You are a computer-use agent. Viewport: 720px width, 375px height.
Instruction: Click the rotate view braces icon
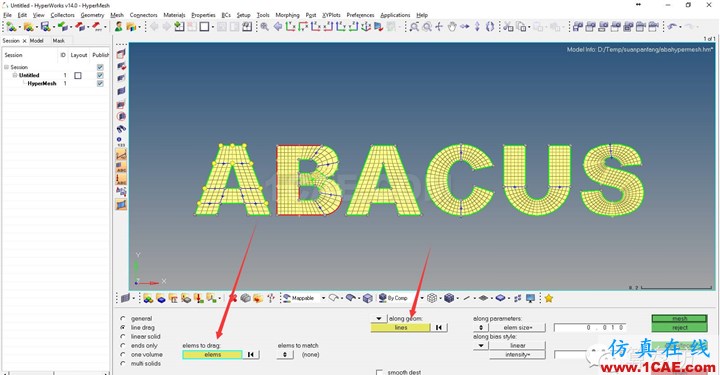pyautogui.click(x=490, y=27)
